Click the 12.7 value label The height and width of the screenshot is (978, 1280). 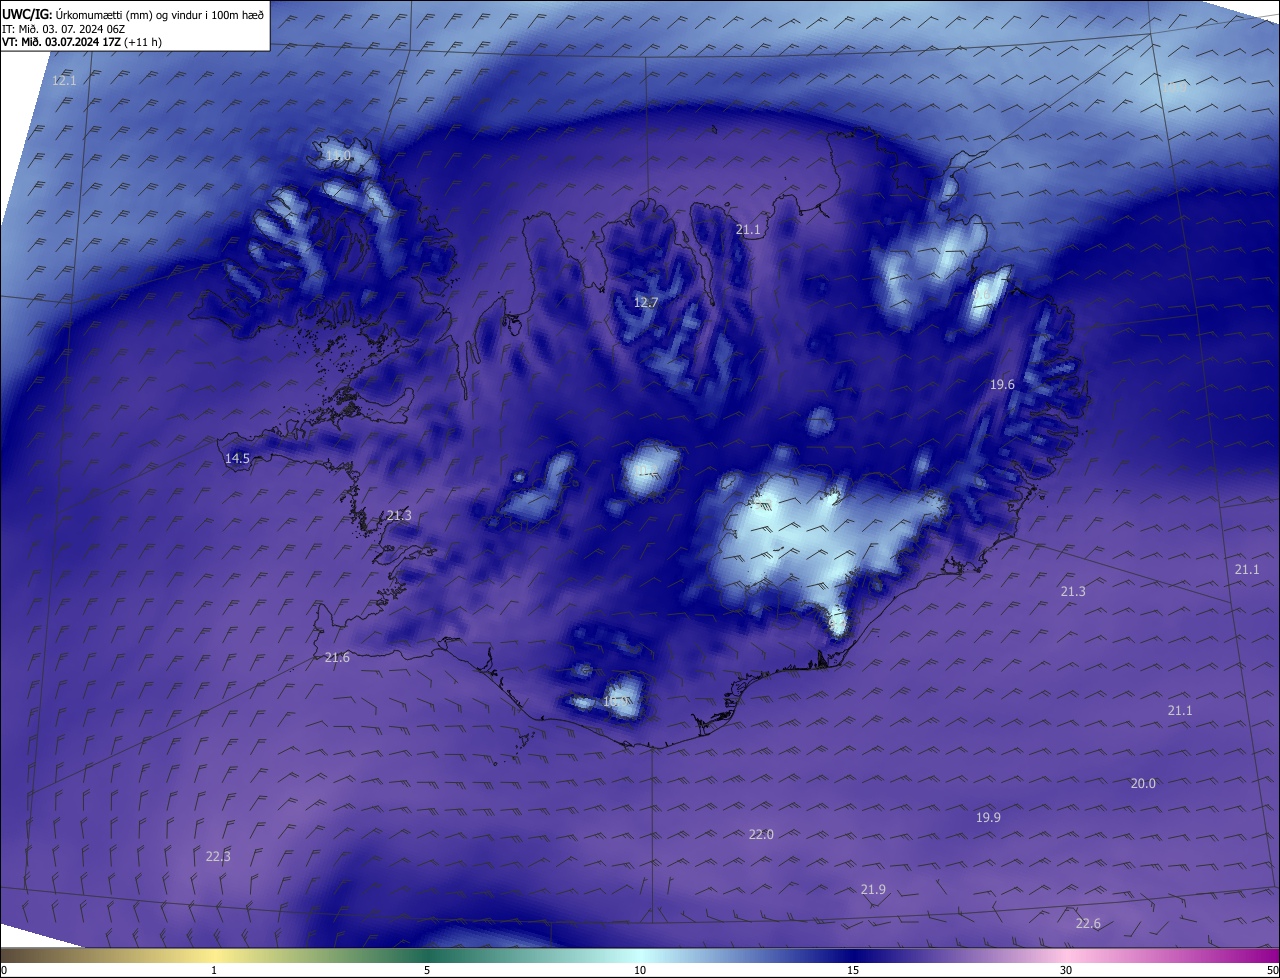[646, 302]
